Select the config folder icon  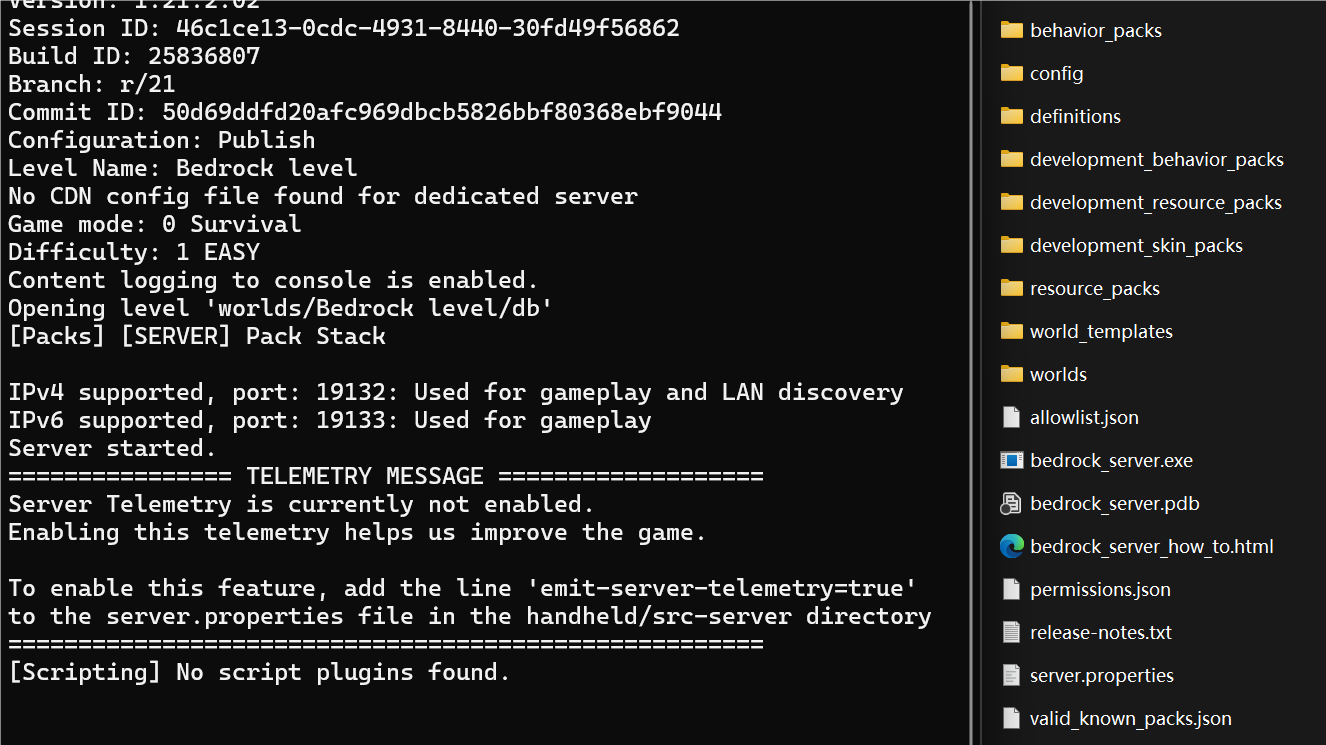click(1011, 73)
